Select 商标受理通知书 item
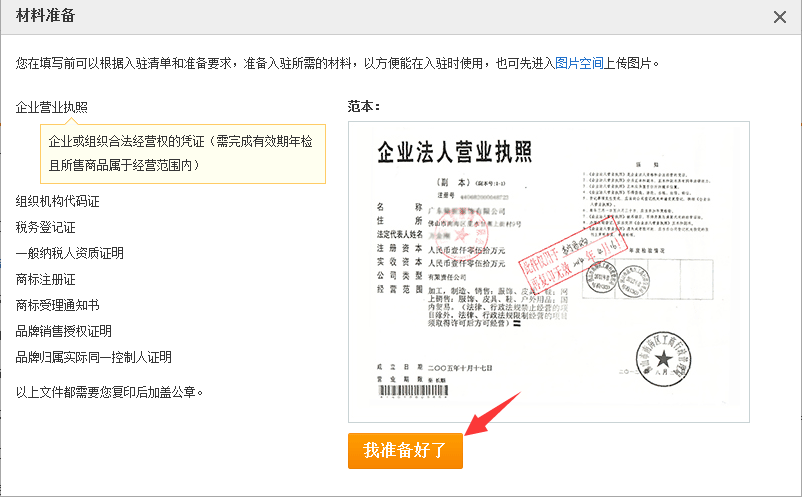 [x=57, y=305]
